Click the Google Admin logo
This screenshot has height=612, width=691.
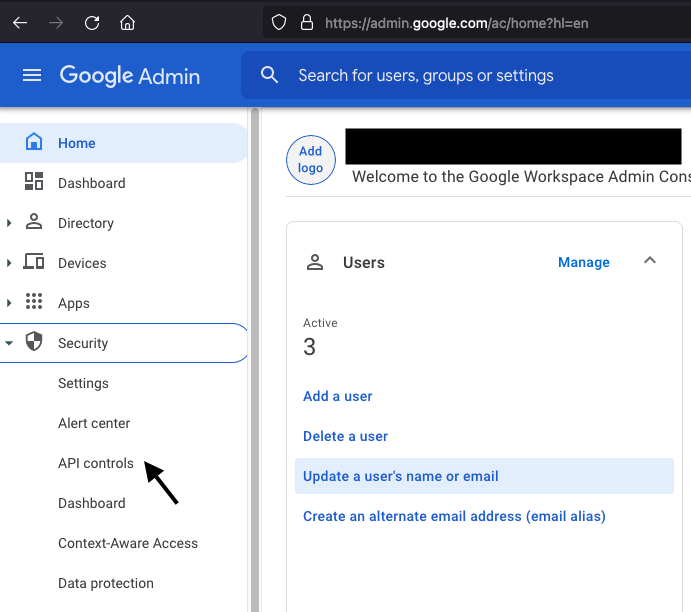(130, 76)
